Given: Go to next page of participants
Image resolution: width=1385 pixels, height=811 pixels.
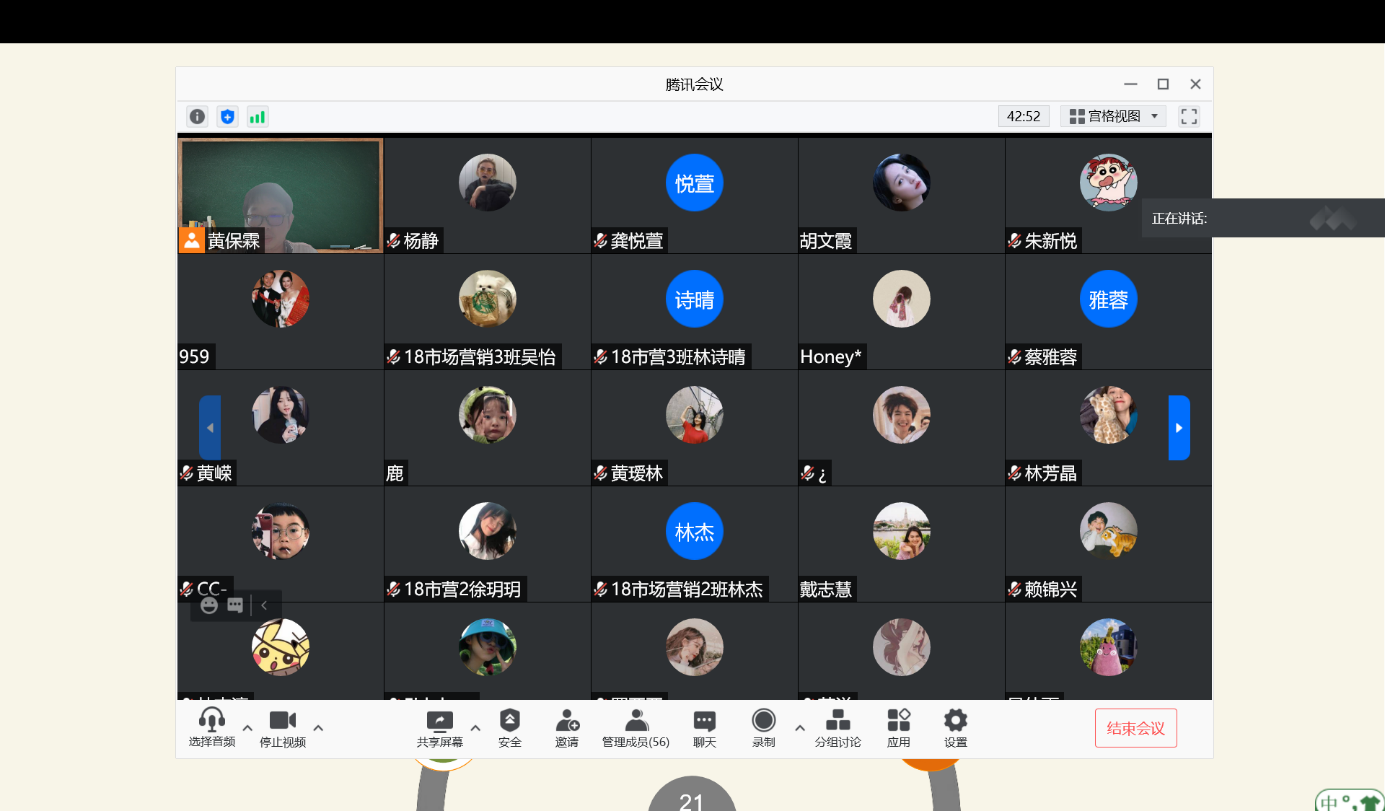Looking at the screenshot, I should click(x=1179, y=428).
